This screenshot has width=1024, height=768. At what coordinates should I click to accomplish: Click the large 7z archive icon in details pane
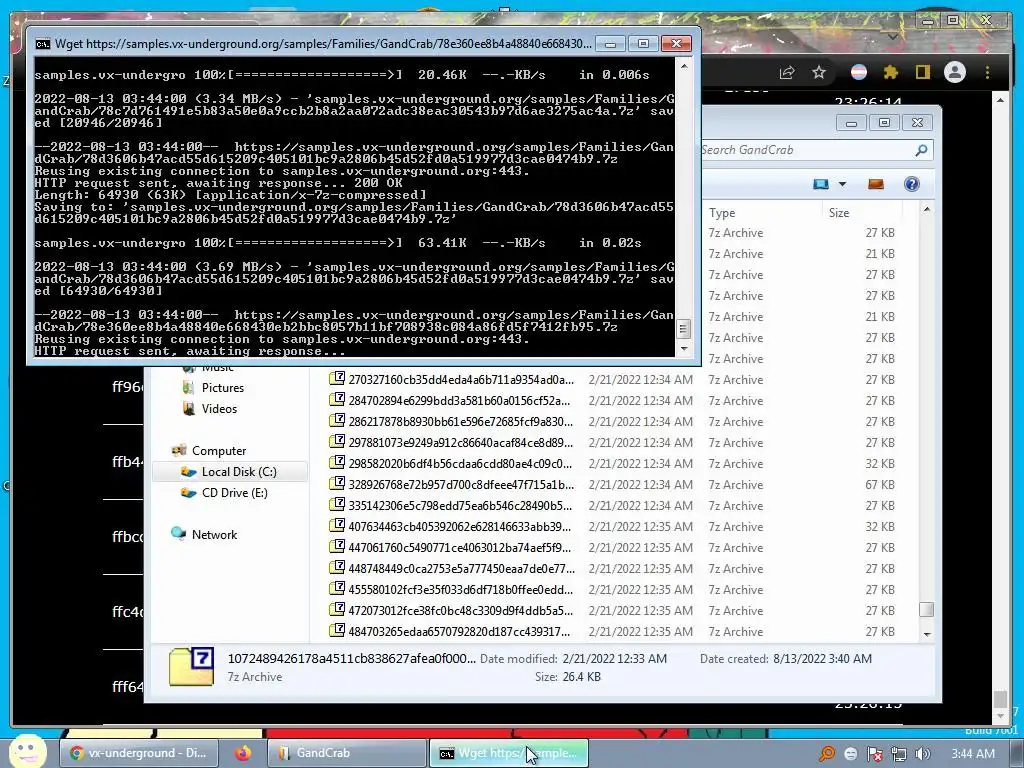191,666
